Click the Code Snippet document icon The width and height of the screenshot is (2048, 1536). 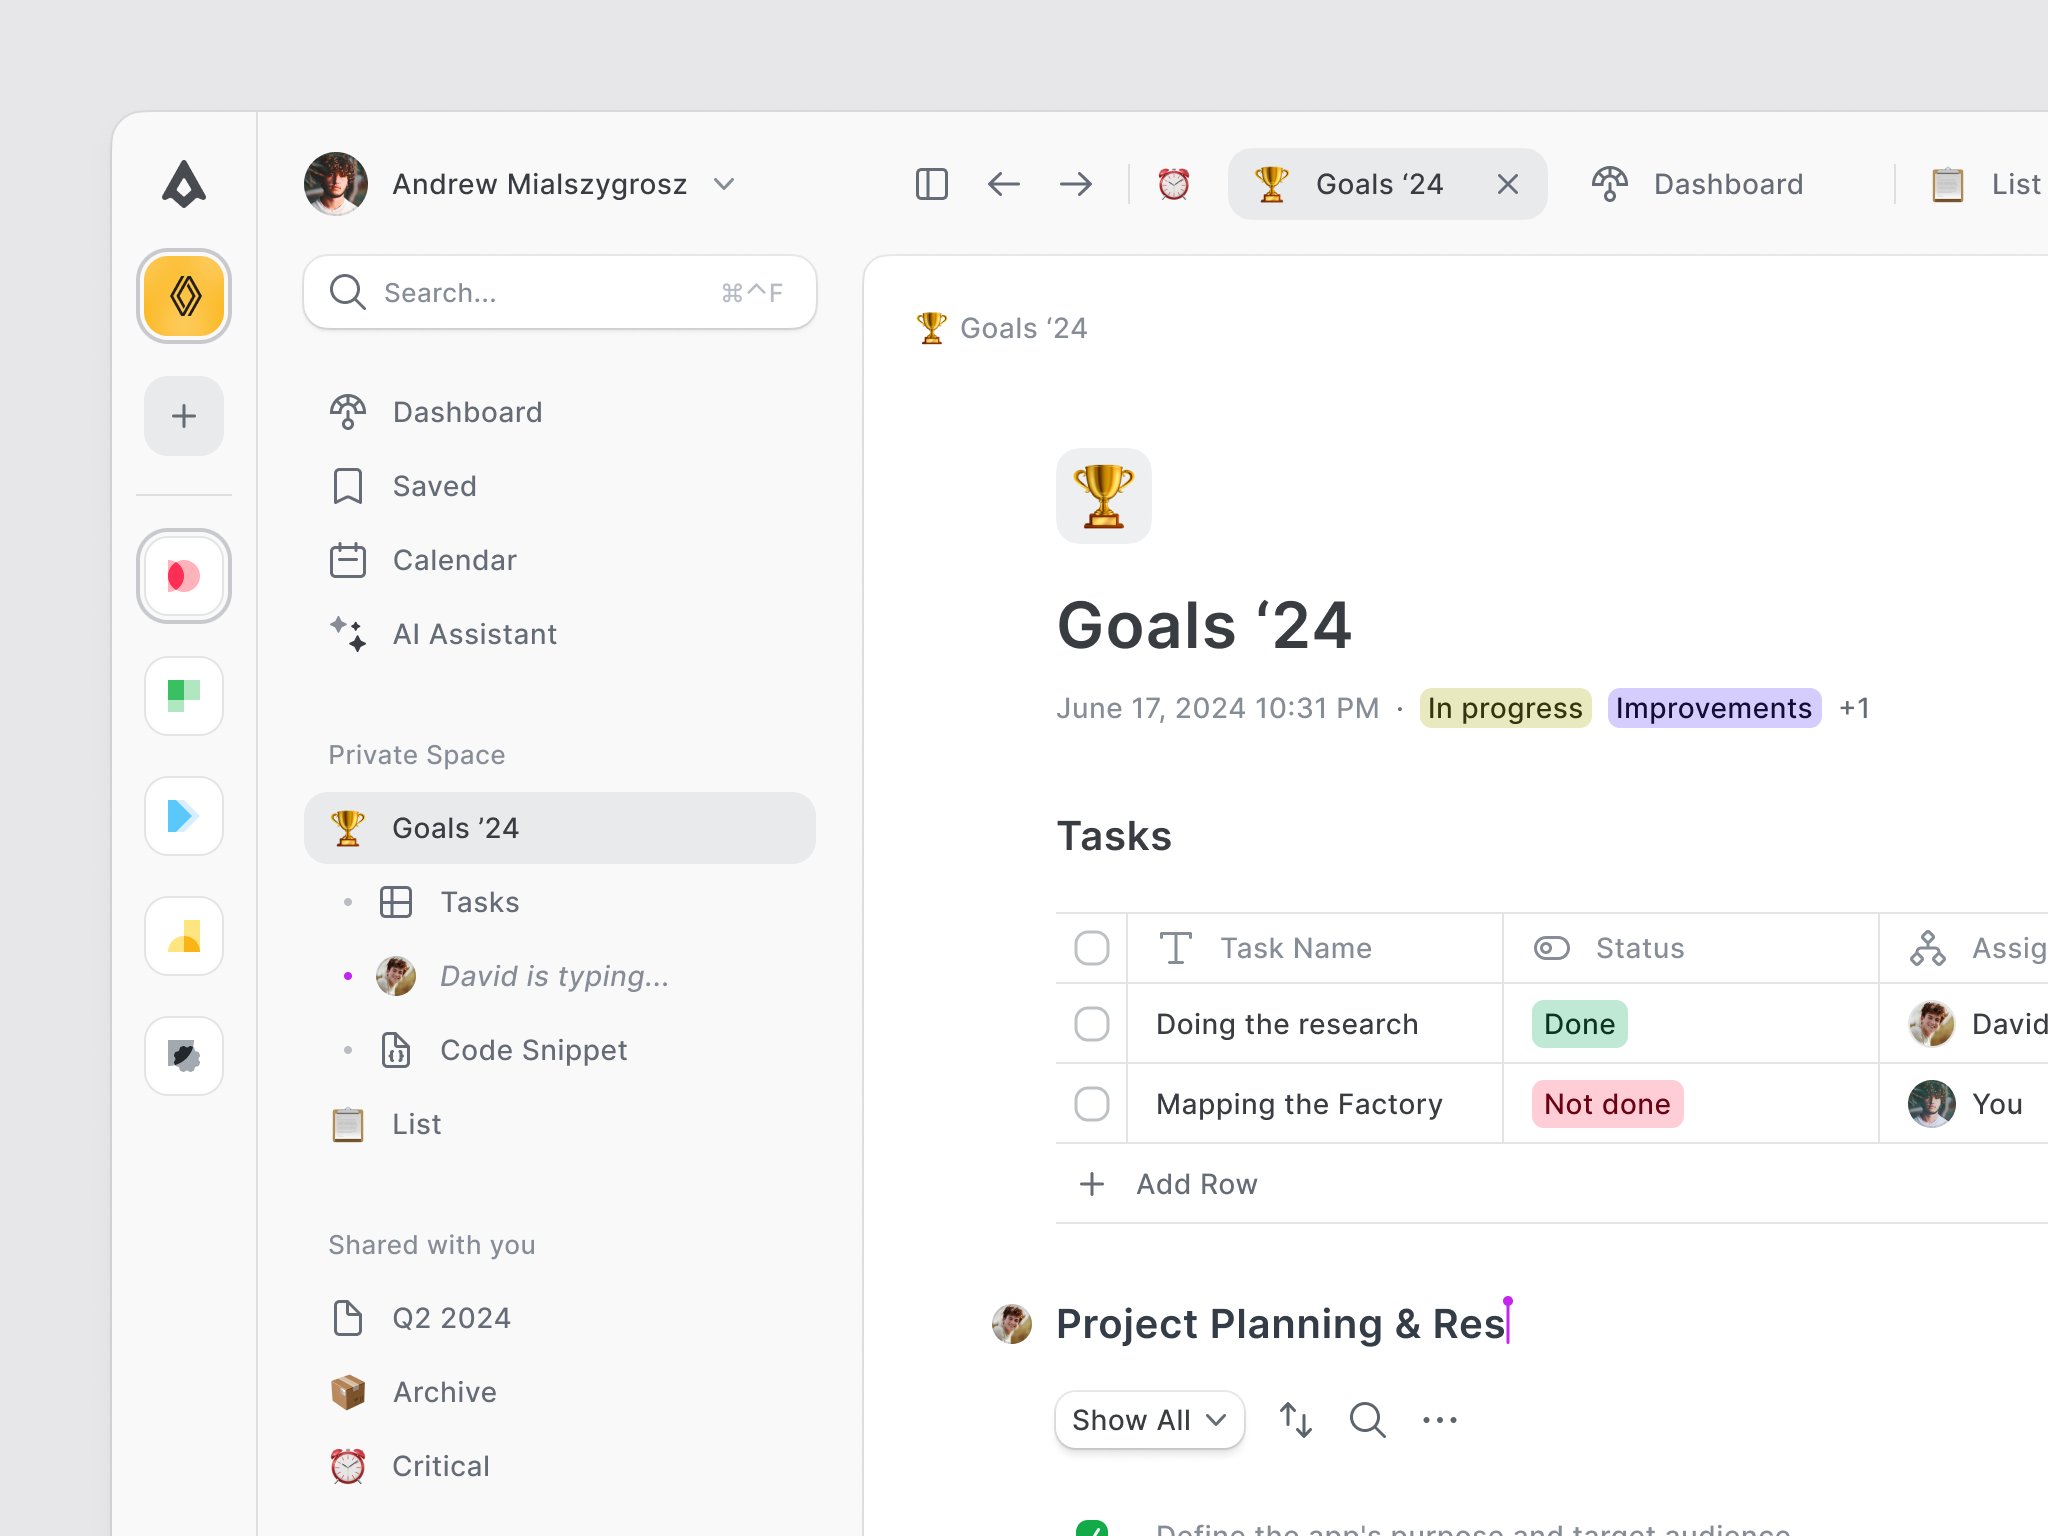pyautogui.click(x=395, y=1050)
